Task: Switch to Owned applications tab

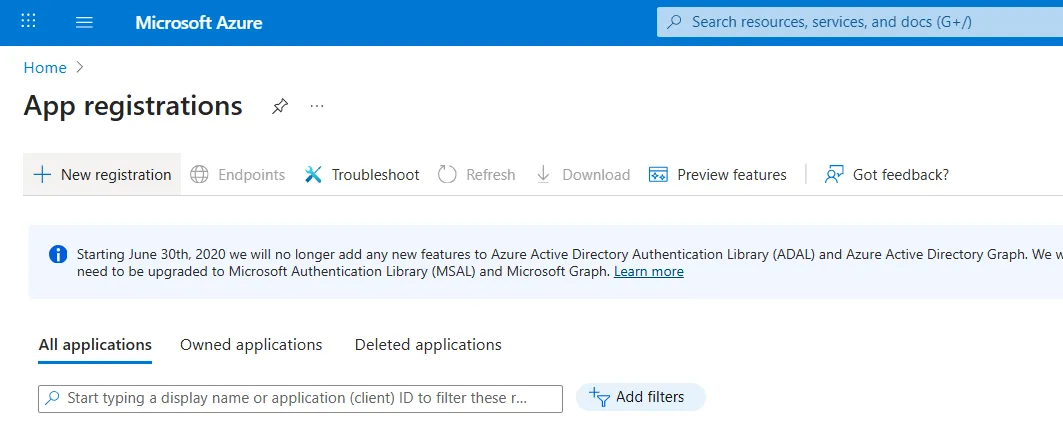Action: pos(251,345)
